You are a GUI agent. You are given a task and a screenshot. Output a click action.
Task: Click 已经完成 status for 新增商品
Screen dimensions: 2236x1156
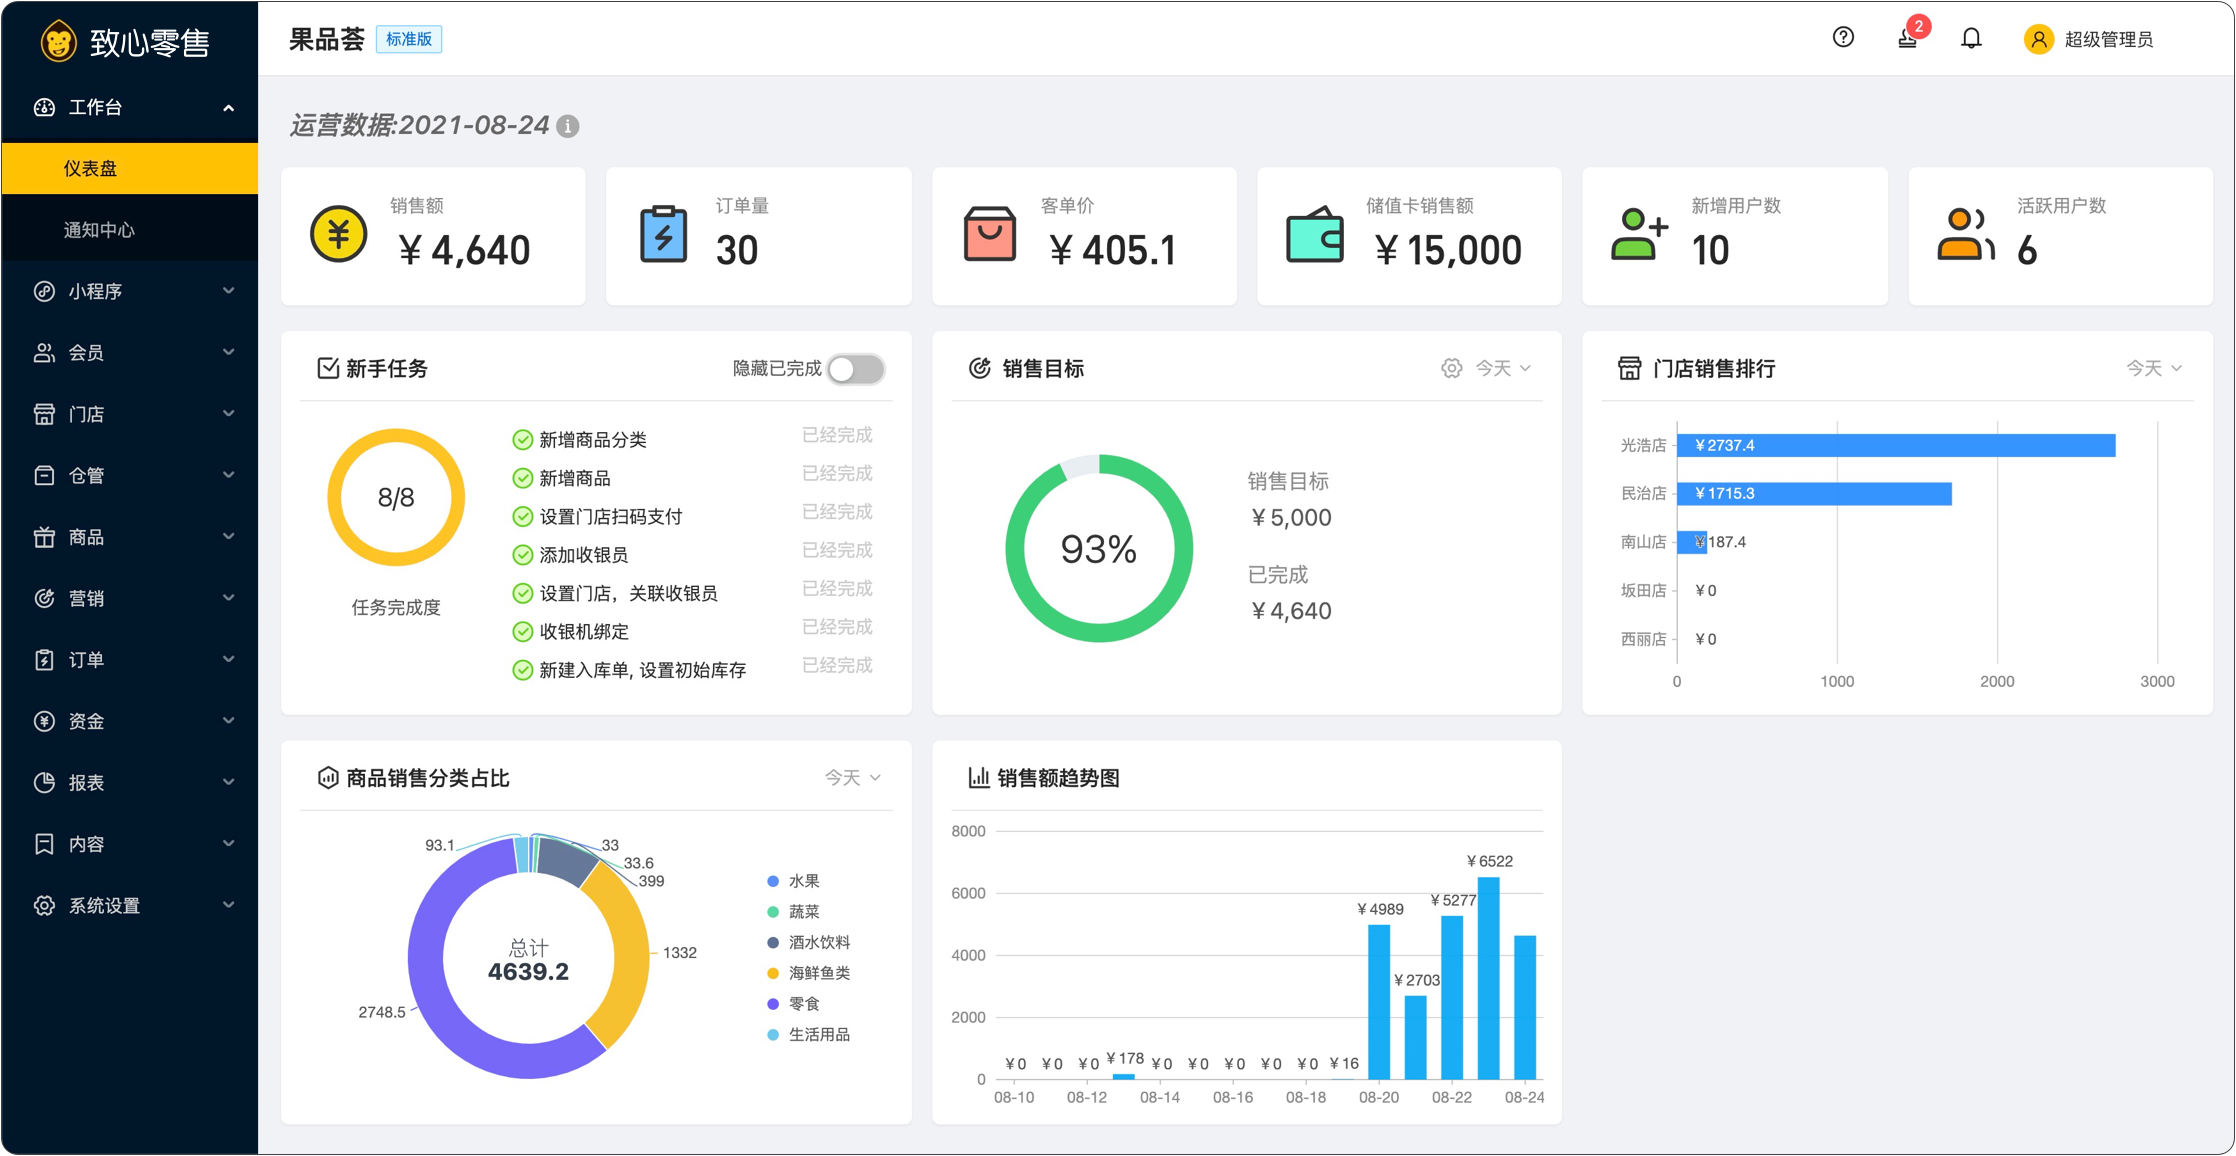coord(837,473)
